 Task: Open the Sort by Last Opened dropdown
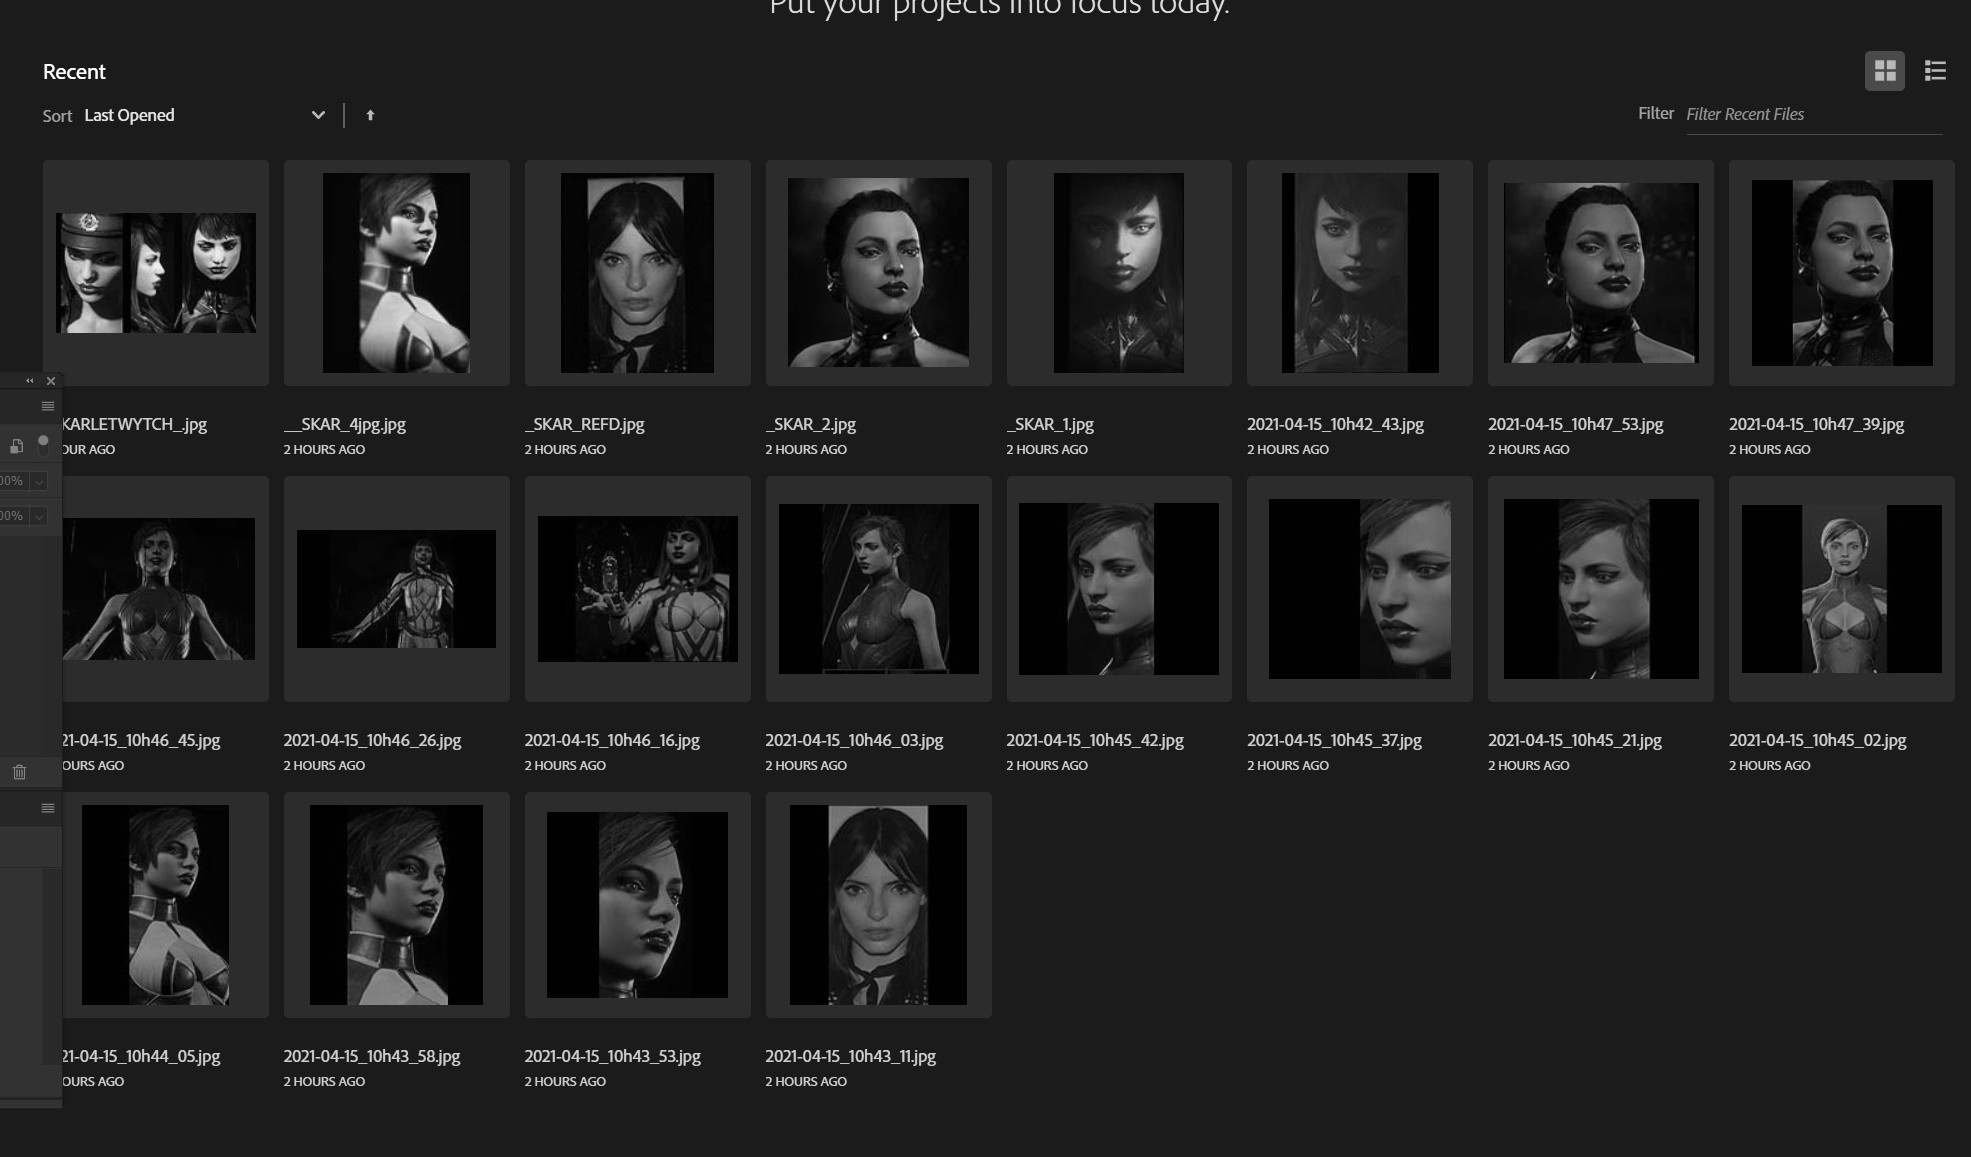(205, 115)
